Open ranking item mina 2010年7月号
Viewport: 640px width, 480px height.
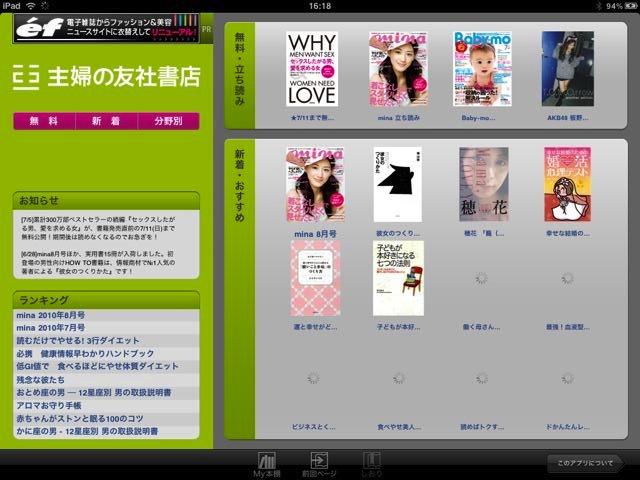(106, 328)
